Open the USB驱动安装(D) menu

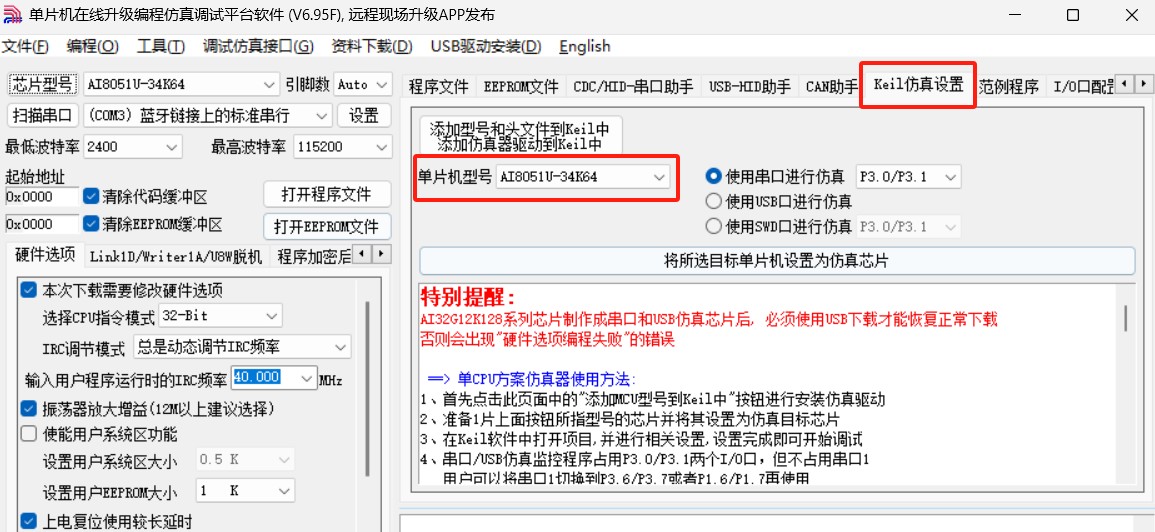[x=486, y=46]
